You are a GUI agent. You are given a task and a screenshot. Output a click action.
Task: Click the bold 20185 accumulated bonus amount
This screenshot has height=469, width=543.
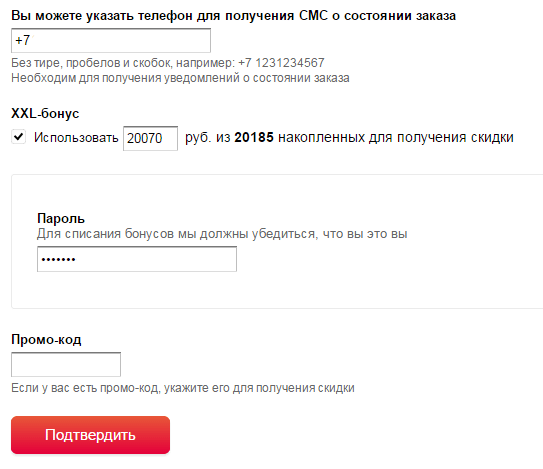click(x=254, y=138)
